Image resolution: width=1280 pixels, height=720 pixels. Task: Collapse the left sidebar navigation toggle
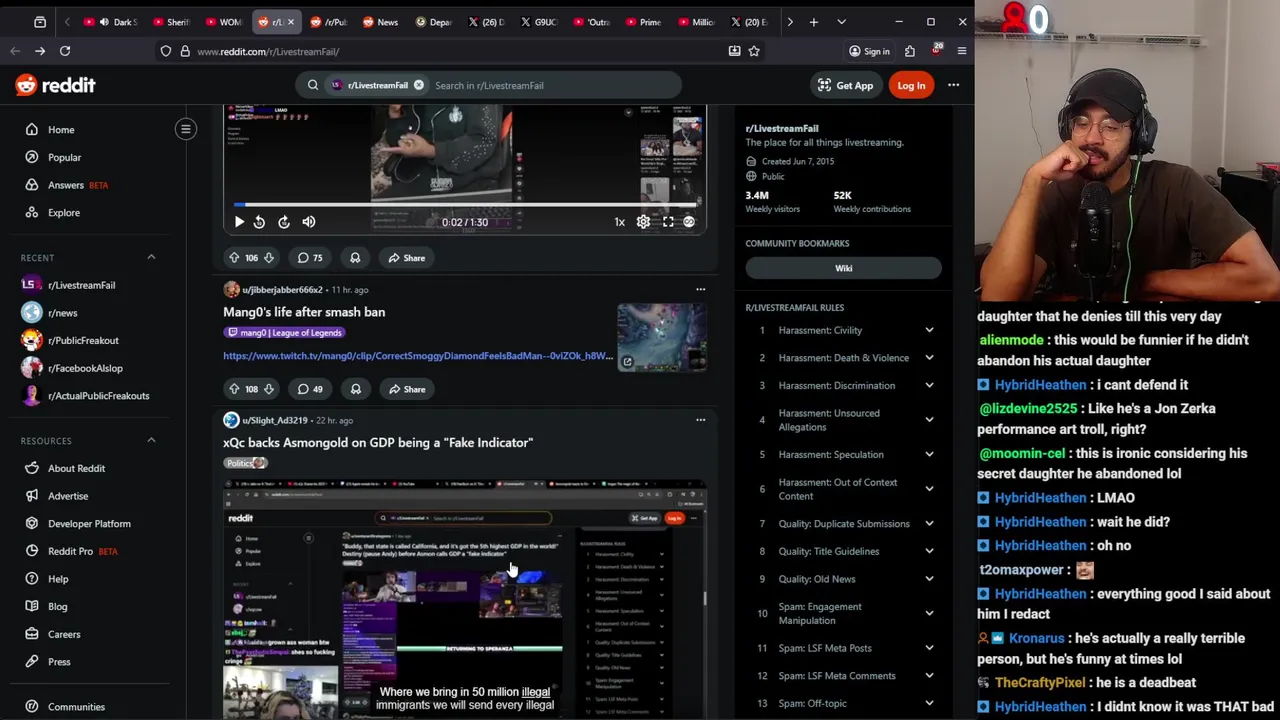point(186,129)
